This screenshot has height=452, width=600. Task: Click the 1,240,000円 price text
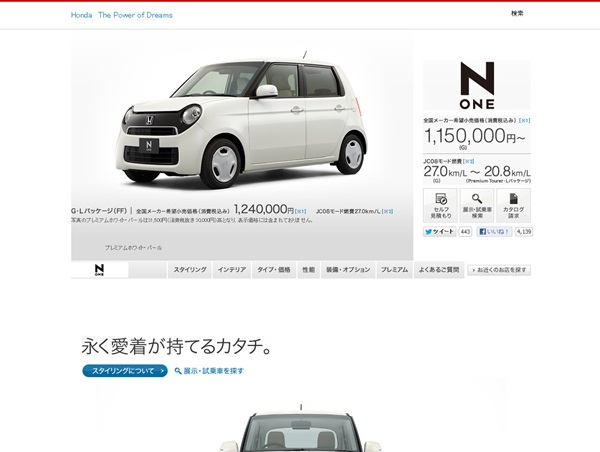264,209
